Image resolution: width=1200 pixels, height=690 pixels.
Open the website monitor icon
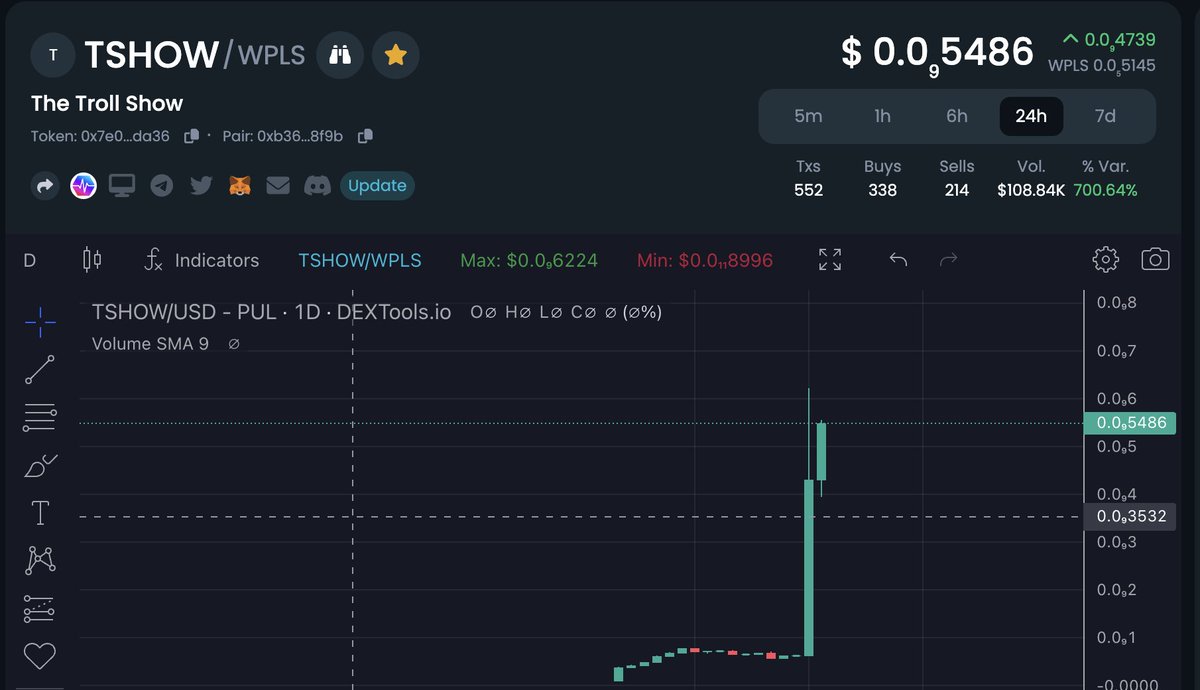point(122,186)
